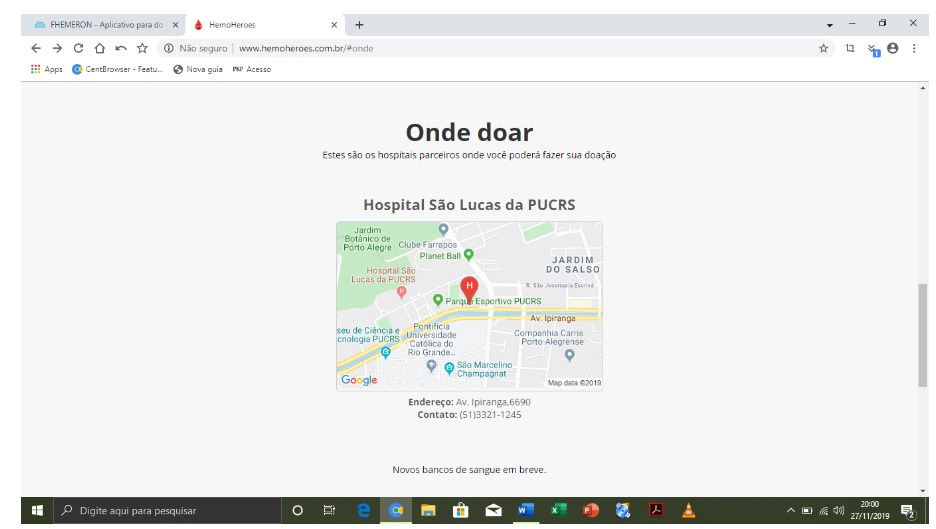Open the volume control in the tray

[839, 510]
